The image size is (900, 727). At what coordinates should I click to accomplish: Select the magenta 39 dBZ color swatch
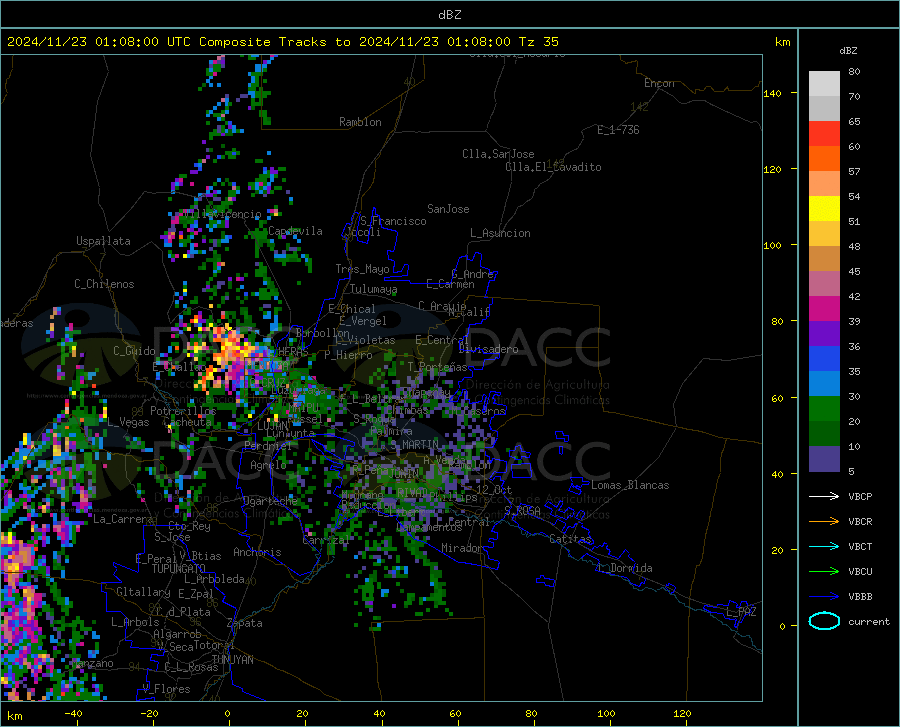824,309
